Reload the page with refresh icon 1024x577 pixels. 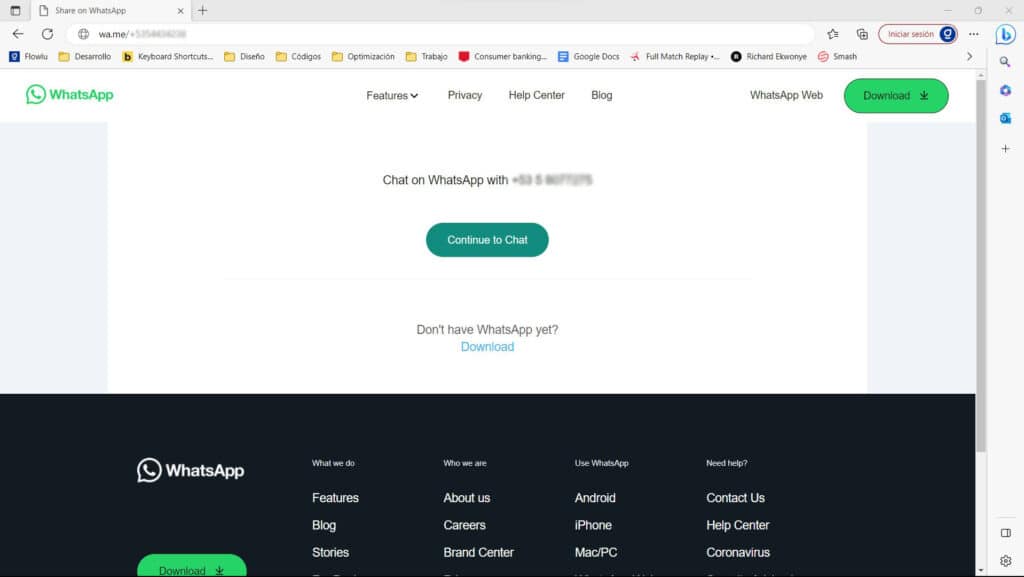[x=47, y=34]
